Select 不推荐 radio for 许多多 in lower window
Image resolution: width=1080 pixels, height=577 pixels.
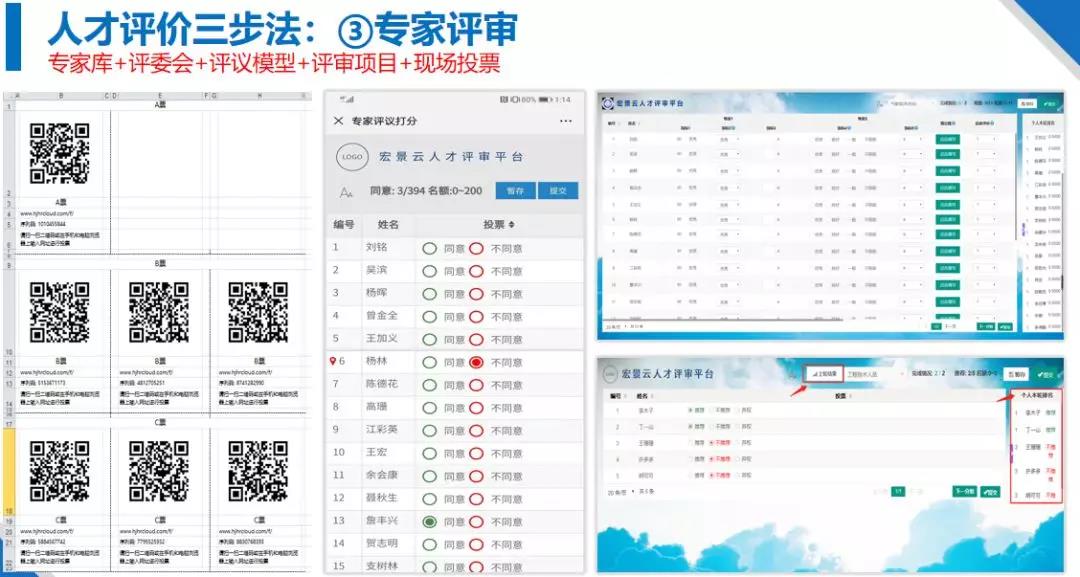[711, 459]
